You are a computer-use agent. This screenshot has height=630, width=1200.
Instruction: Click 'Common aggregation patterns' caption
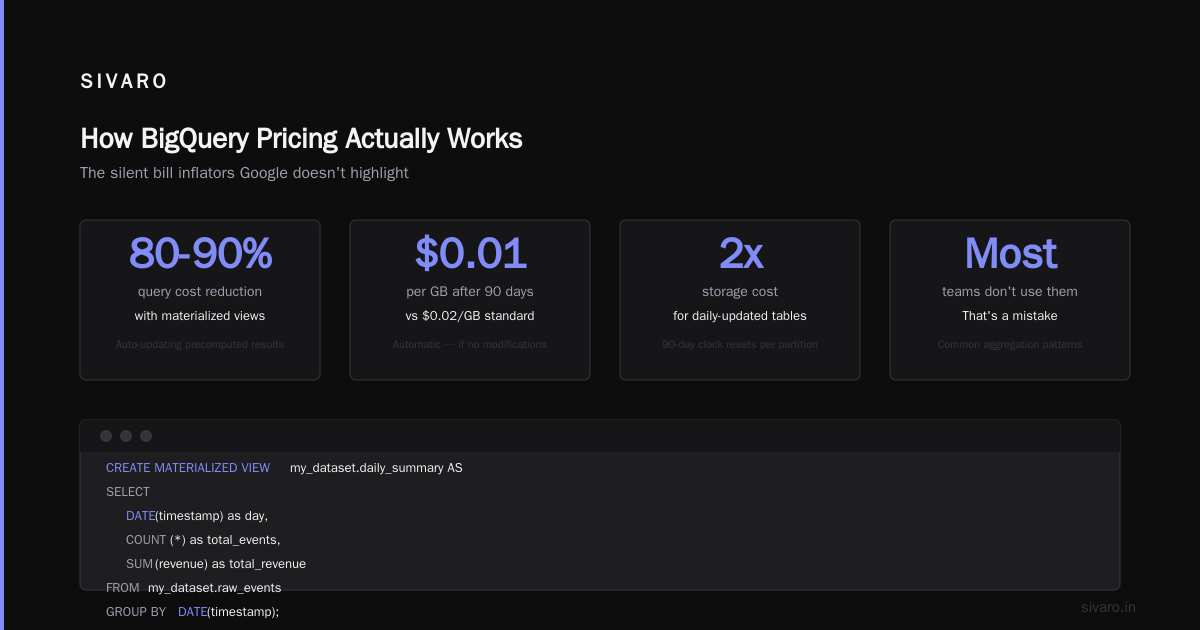[x=1010, y=344]
